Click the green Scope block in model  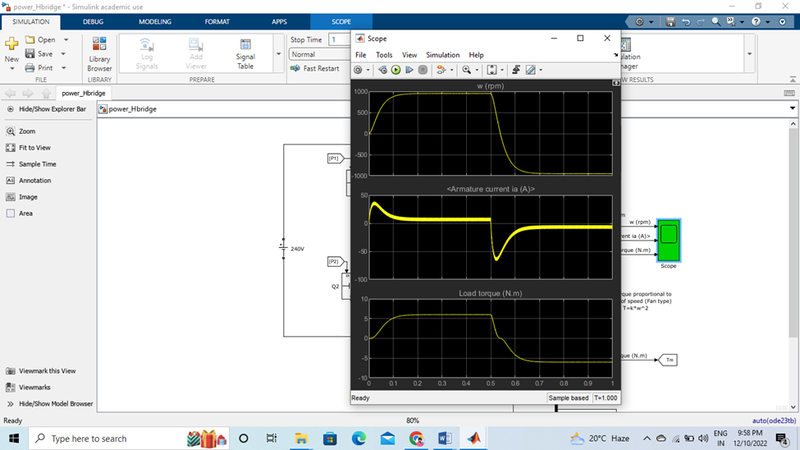(668, 240)
